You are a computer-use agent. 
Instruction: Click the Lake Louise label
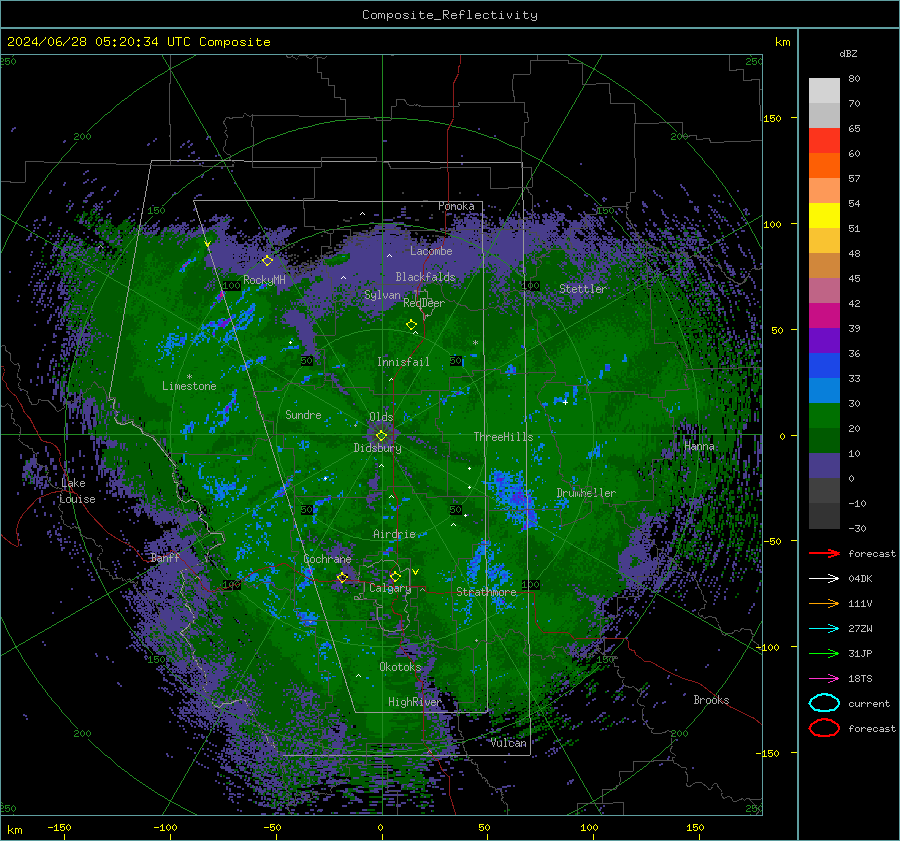coord(77,491)
